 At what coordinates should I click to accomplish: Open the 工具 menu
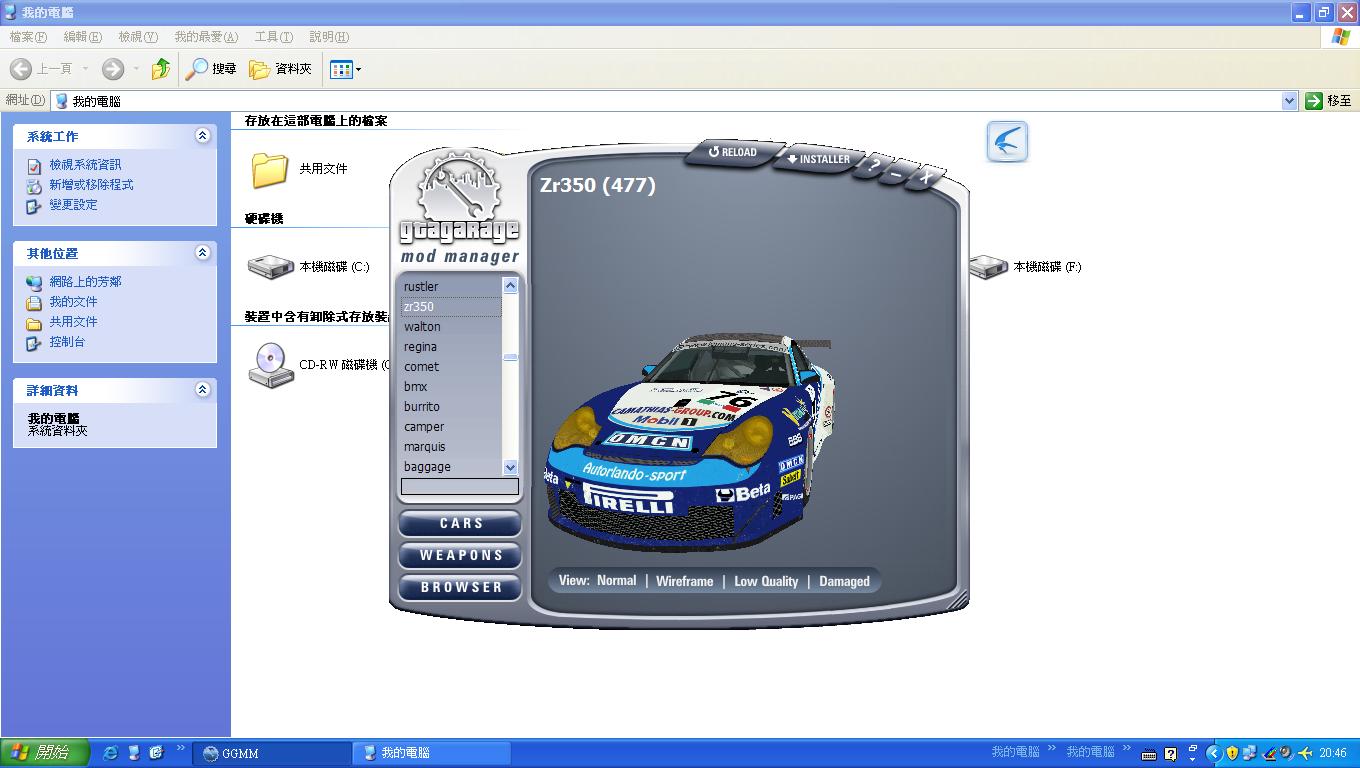coord(273,37)
